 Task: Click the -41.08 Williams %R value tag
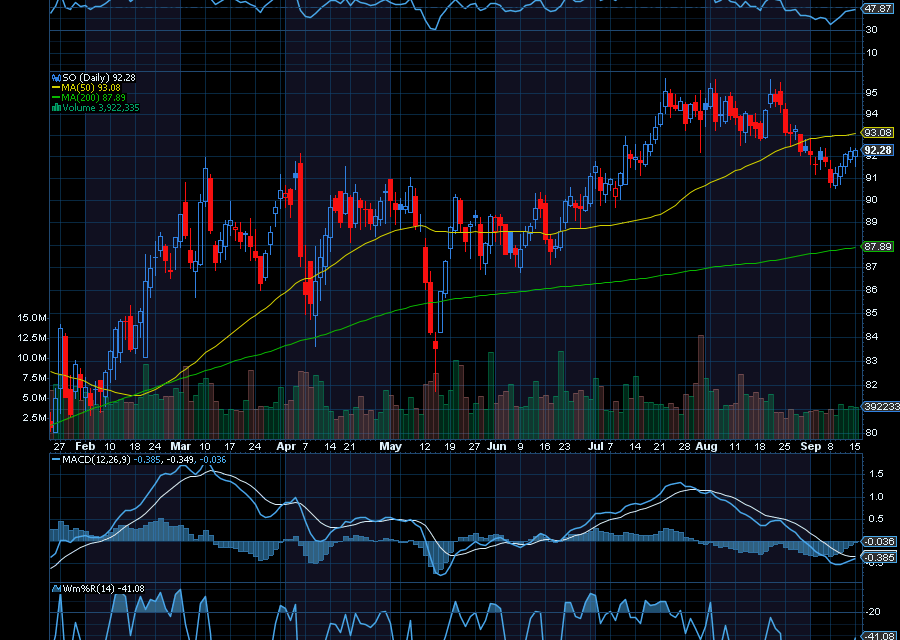[878, 636]
